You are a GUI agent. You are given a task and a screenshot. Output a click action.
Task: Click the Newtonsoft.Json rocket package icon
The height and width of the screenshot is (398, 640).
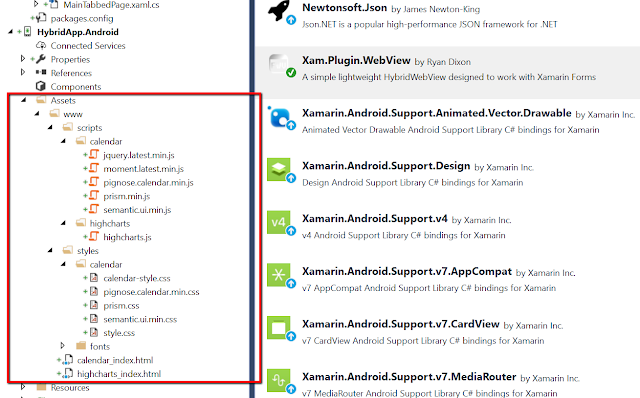click(280, 11)
